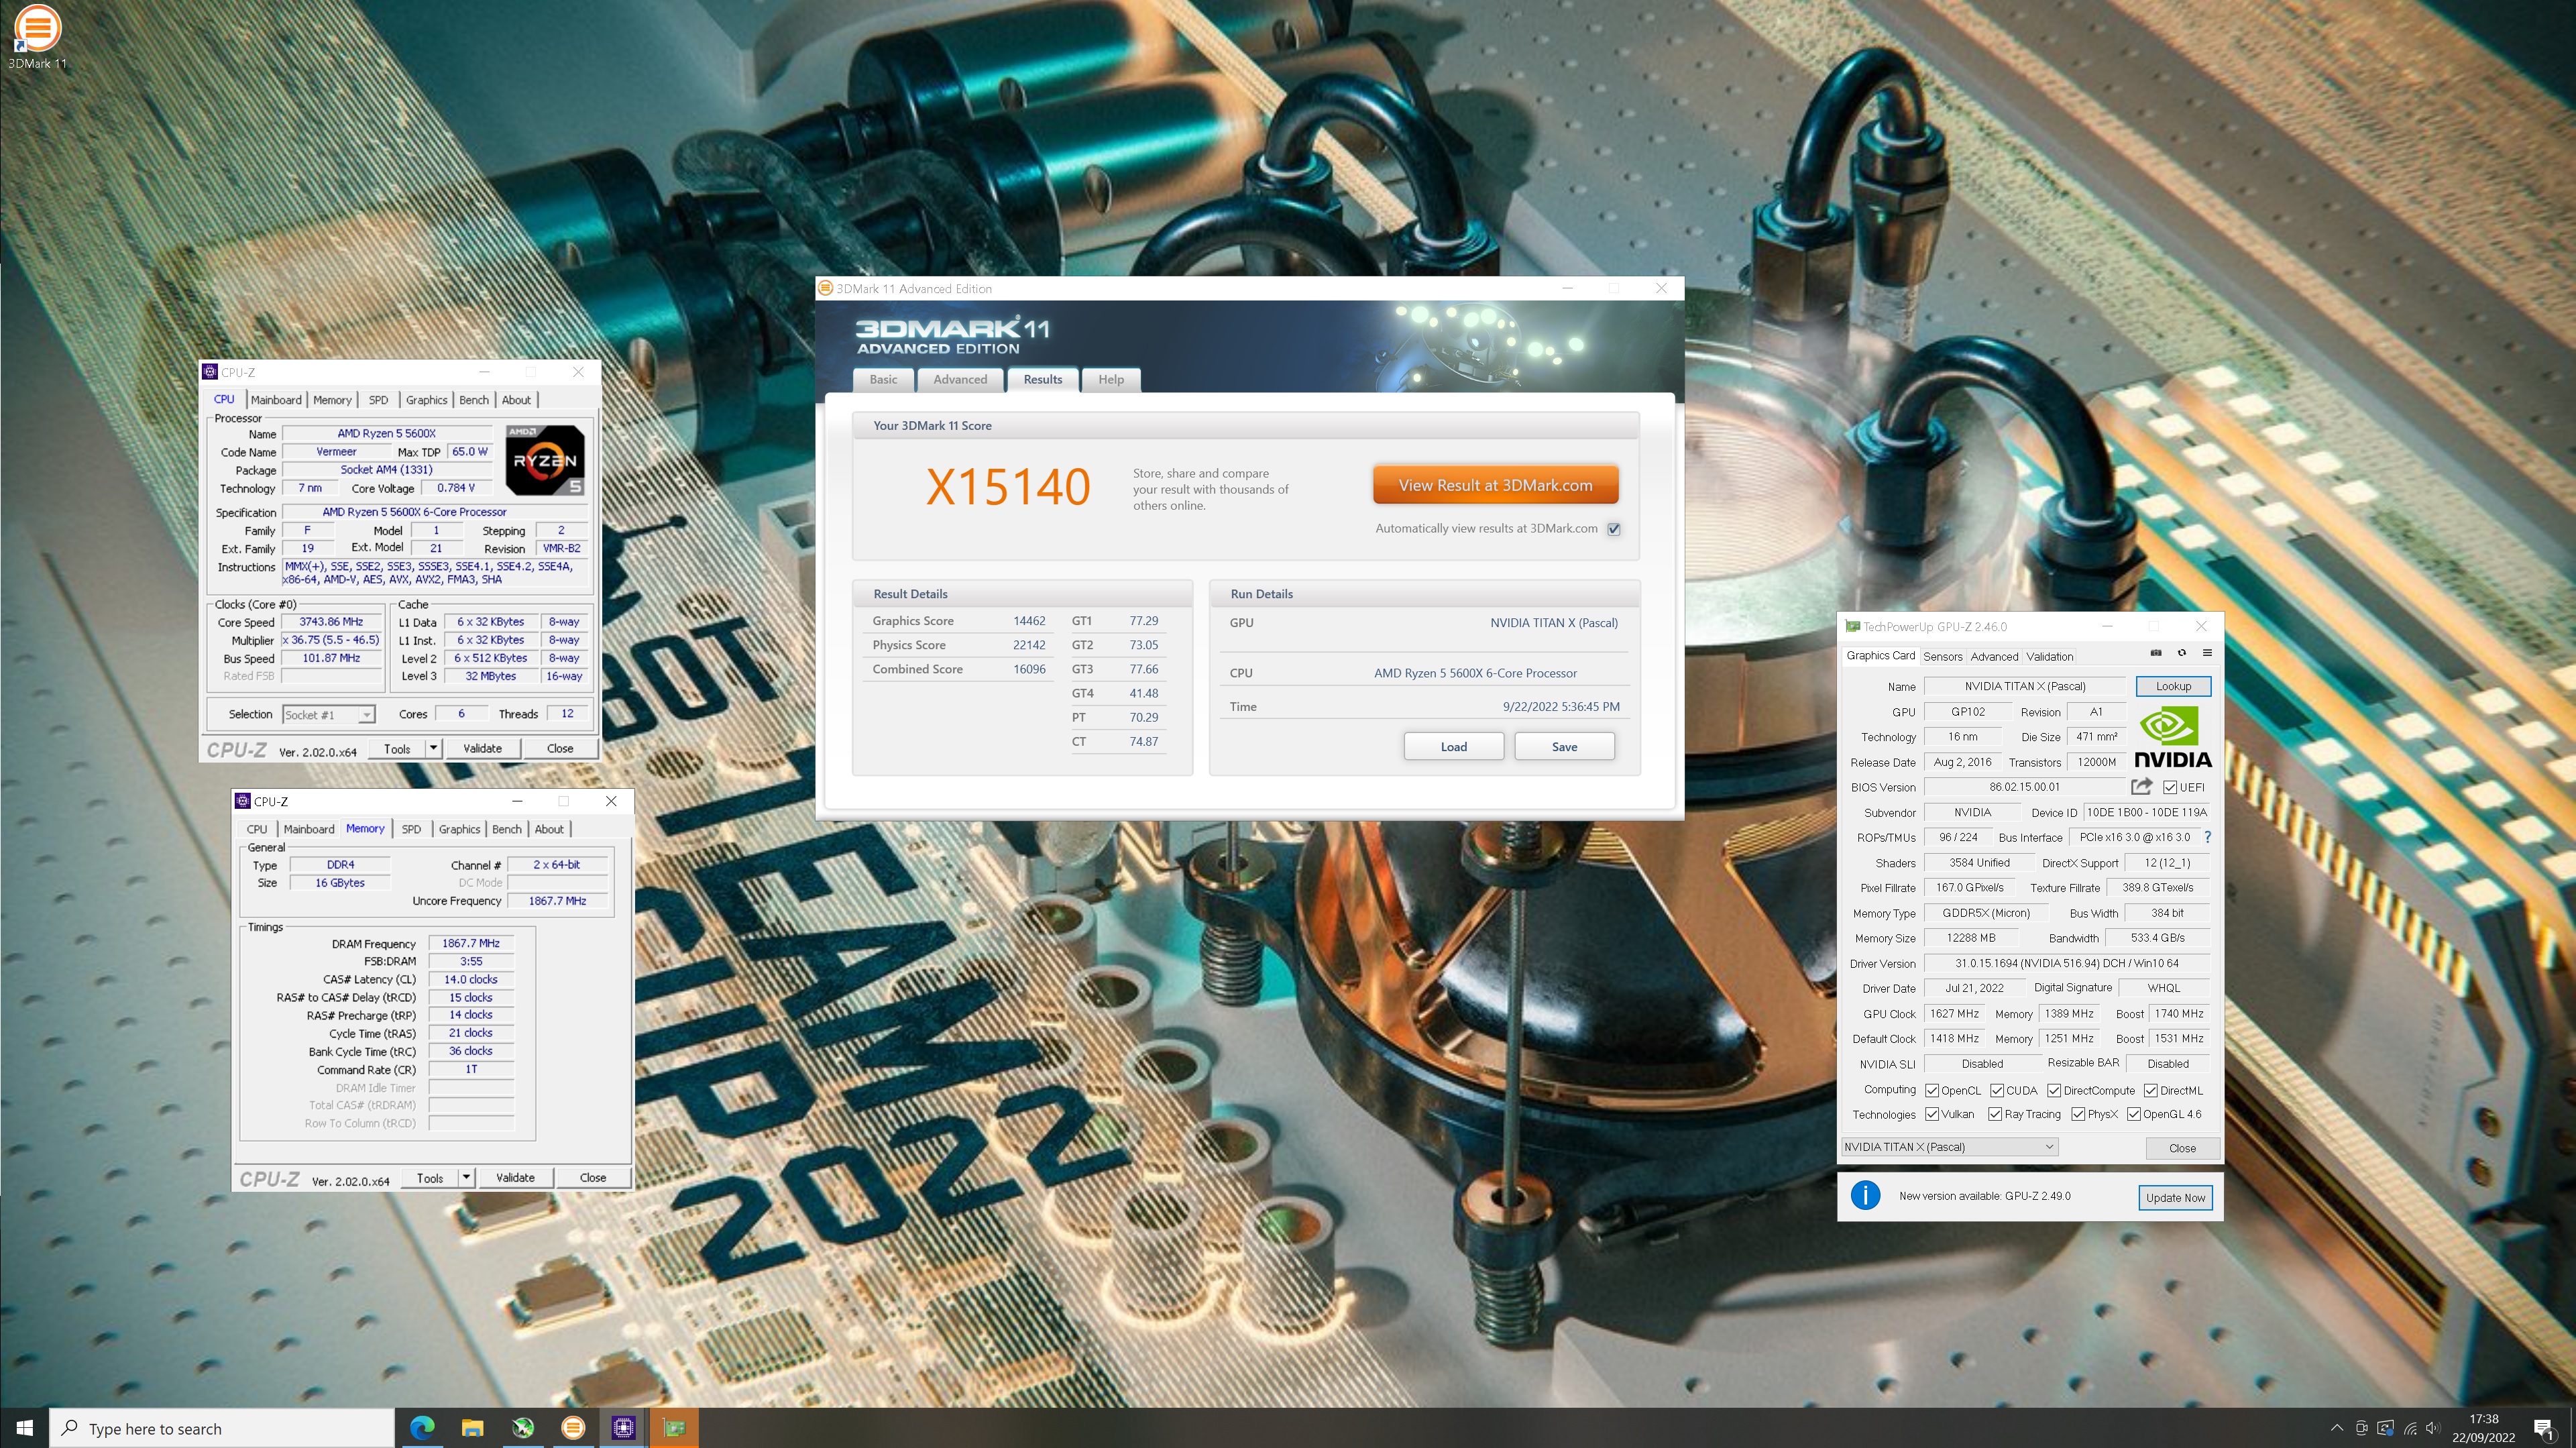Expand Tools dropdown arrow in upper CPU-Z
This screenshot has height=1448, width=2576.
[433, 748]
